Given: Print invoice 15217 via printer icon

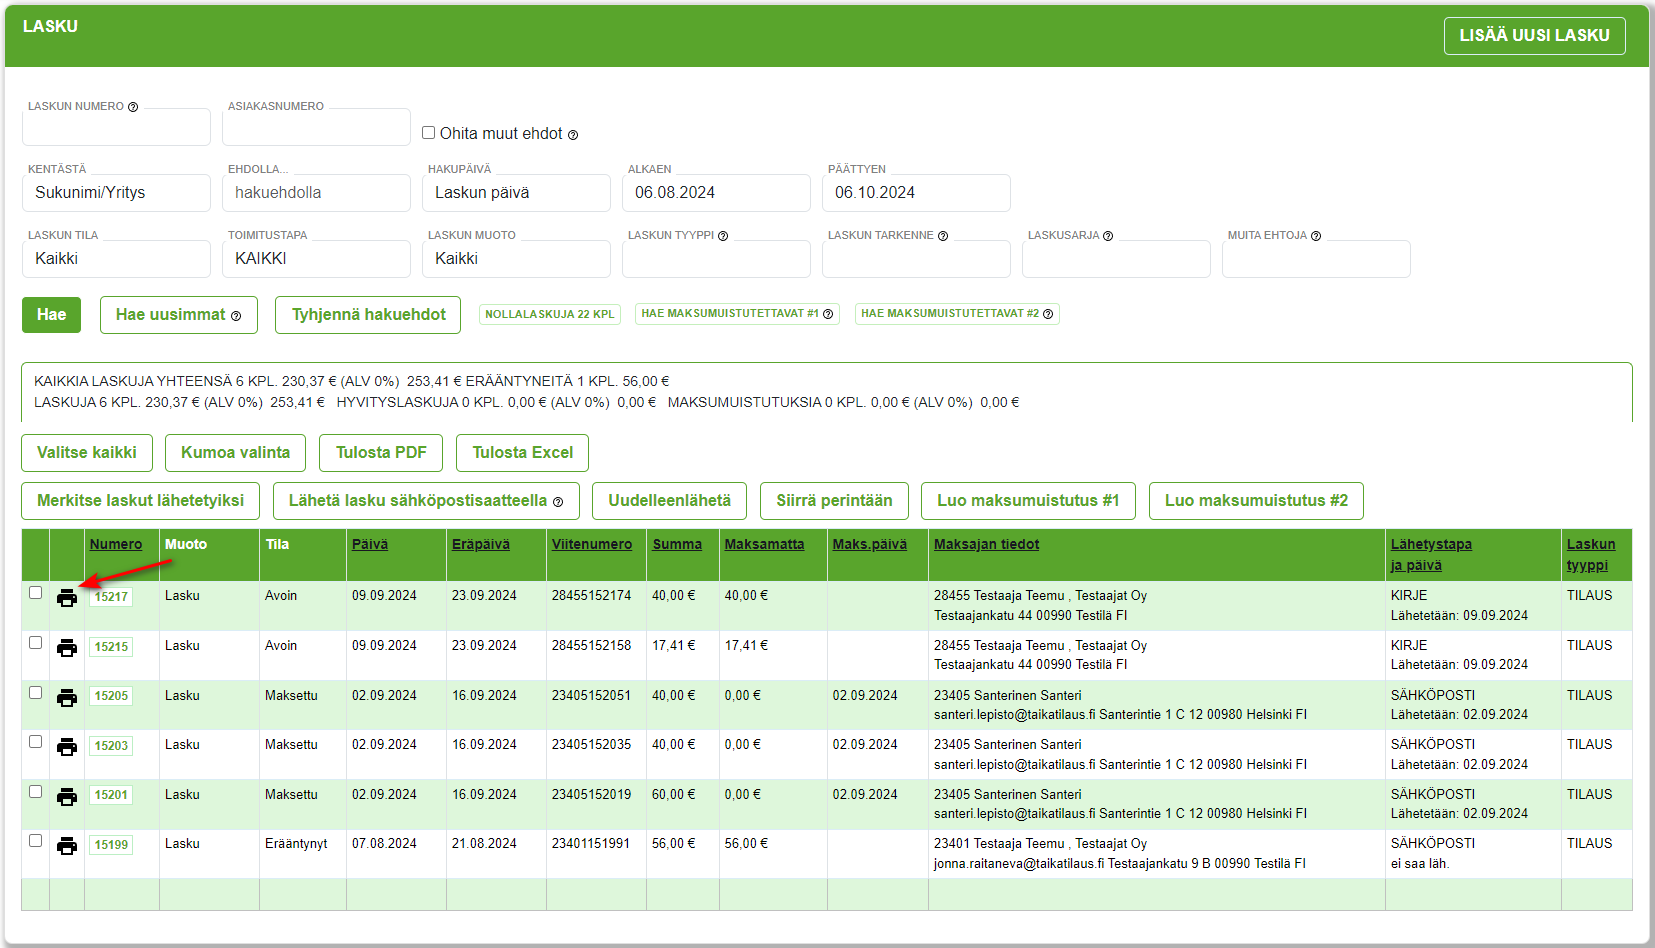Looking at the screenshot, I should coord(67,598).
